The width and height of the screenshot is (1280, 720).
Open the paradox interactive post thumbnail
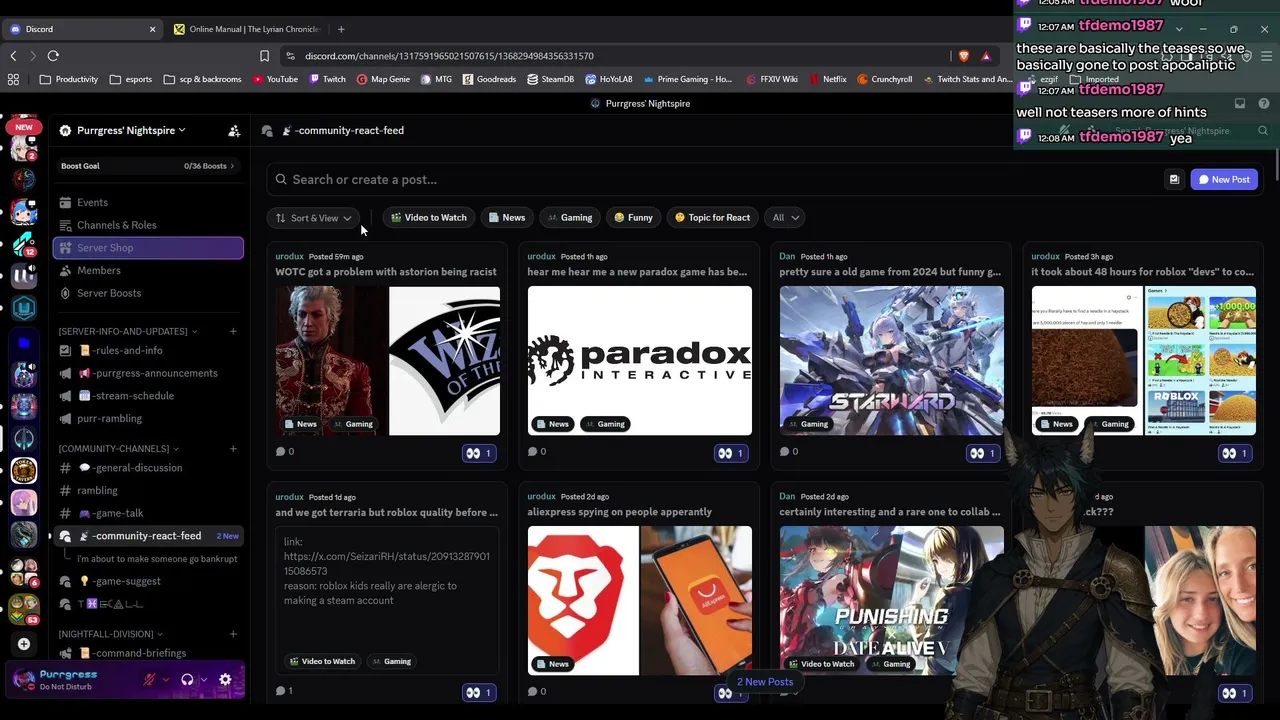click(640, 361)
